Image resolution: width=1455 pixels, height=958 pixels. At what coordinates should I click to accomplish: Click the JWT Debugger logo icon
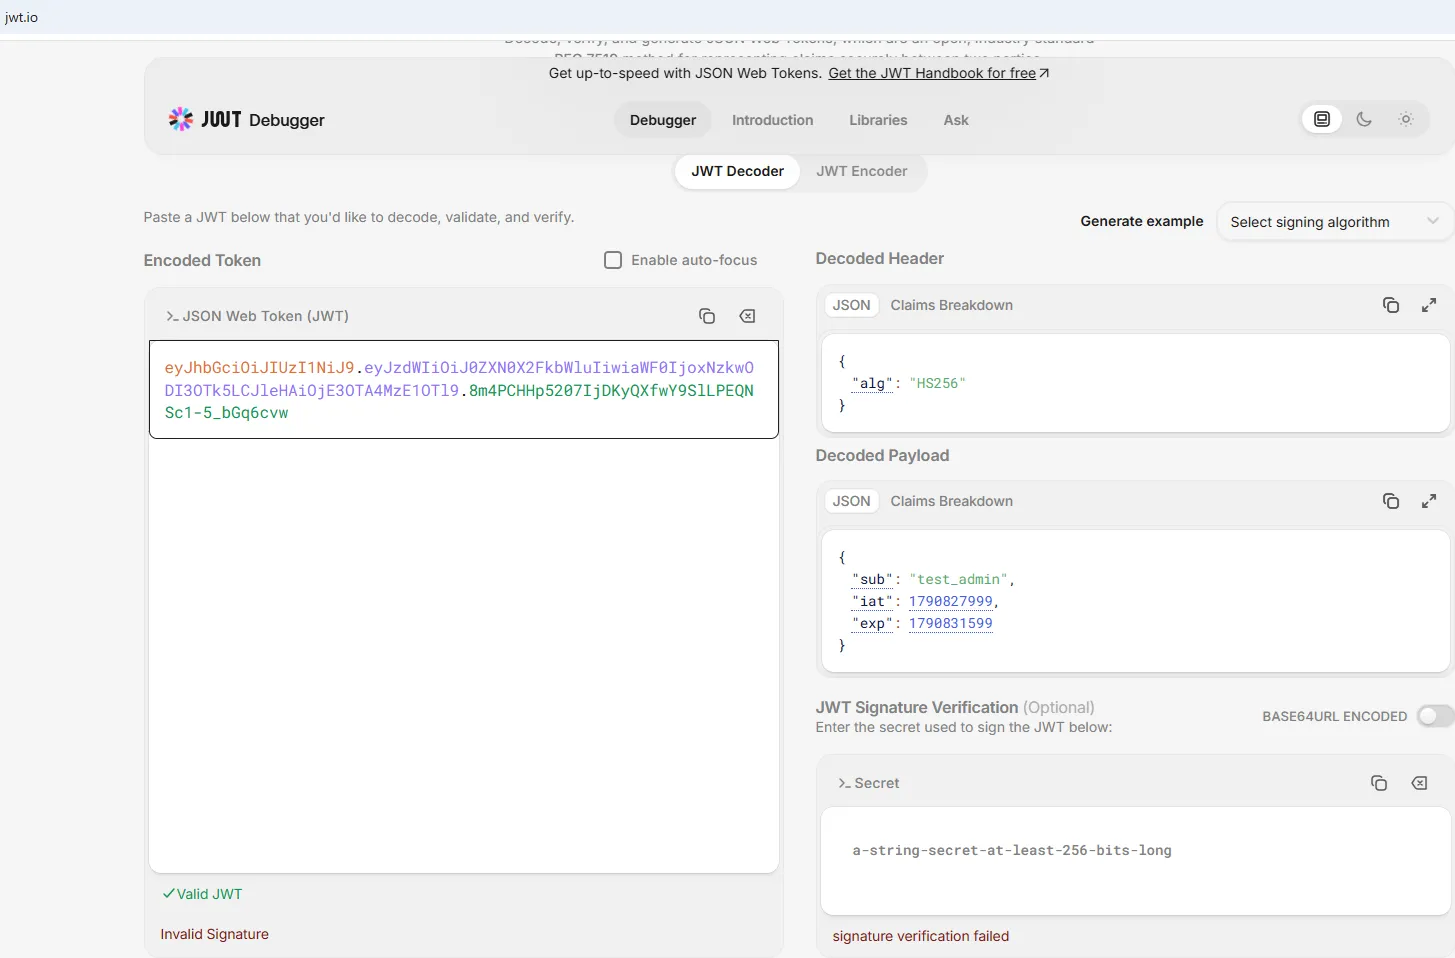[181, 119]
